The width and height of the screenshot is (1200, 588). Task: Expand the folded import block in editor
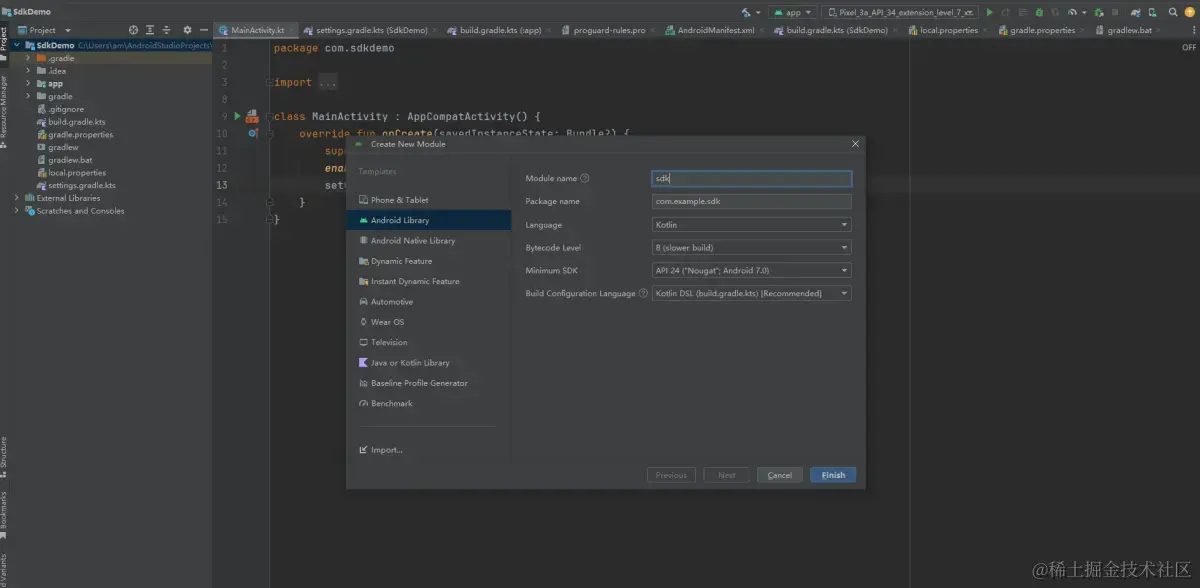click(328, 82)
